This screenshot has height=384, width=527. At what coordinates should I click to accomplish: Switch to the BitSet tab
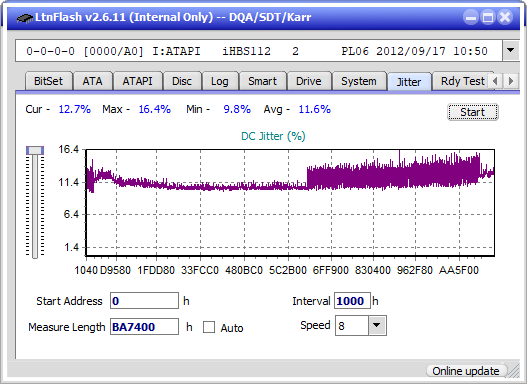point(48,81)
